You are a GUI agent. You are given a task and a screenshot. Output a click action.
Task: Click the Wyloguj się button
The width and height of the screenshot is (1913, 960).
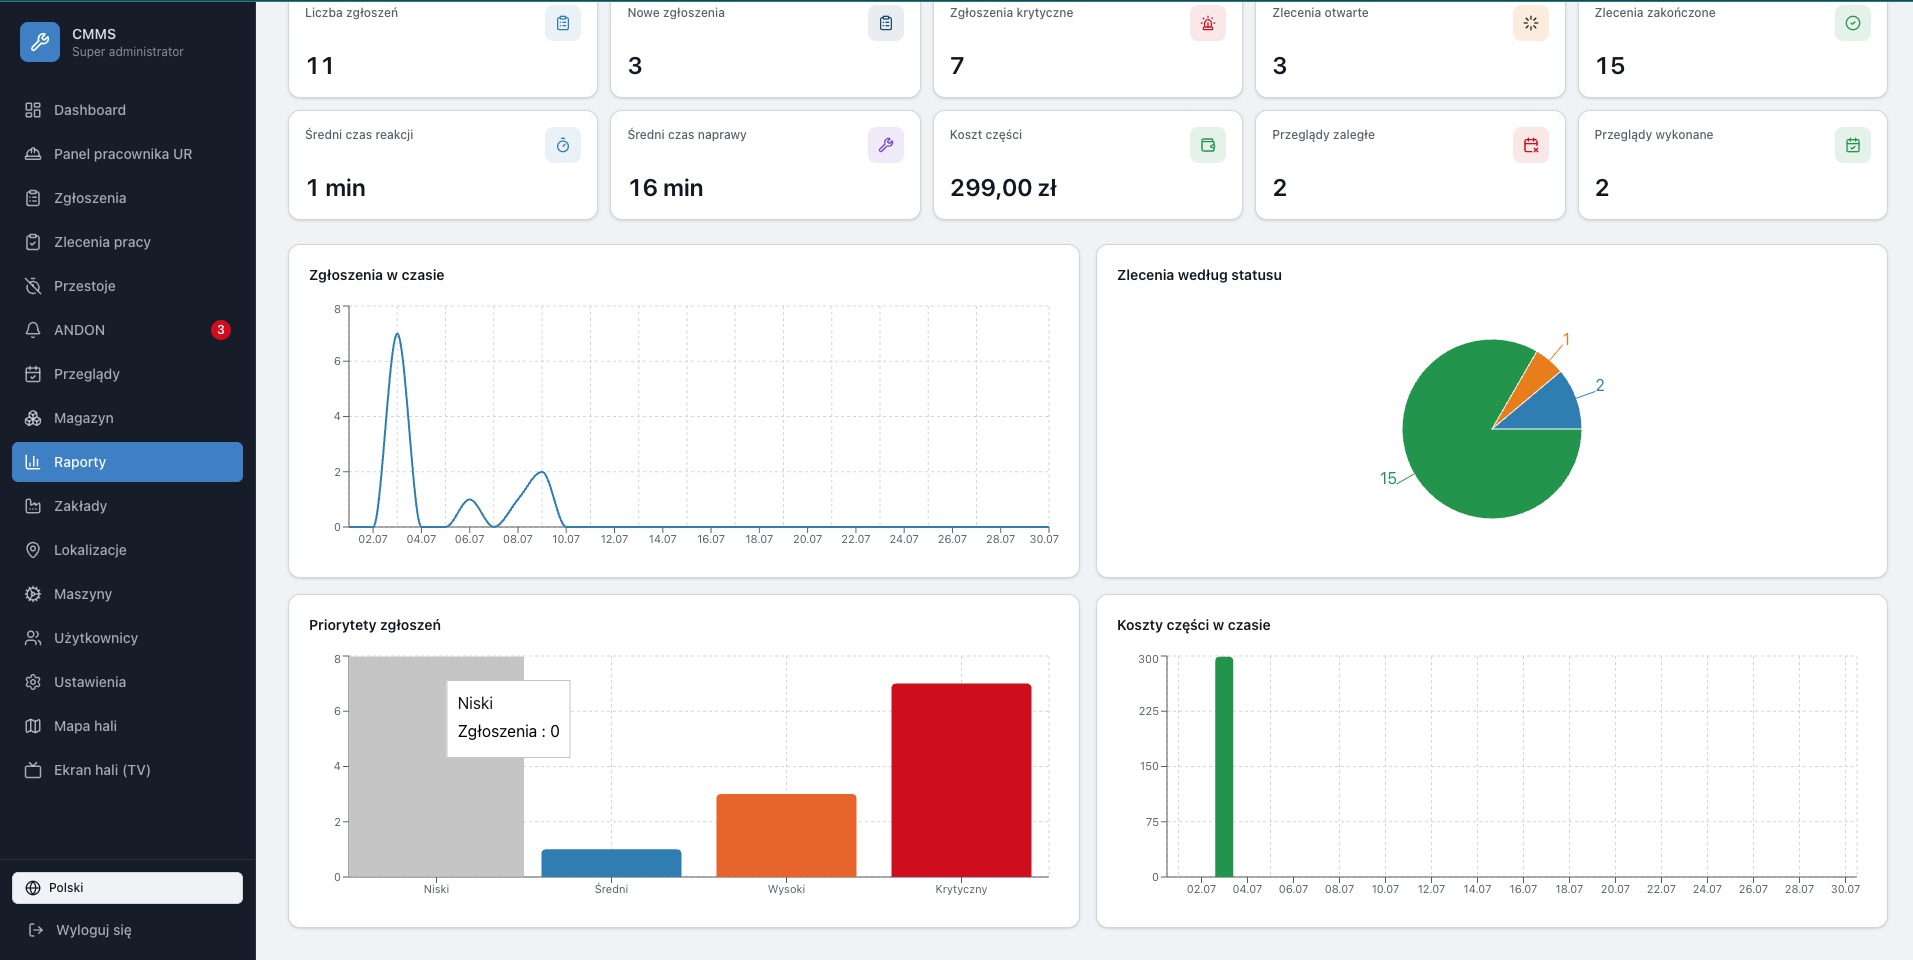pos(127,930)
